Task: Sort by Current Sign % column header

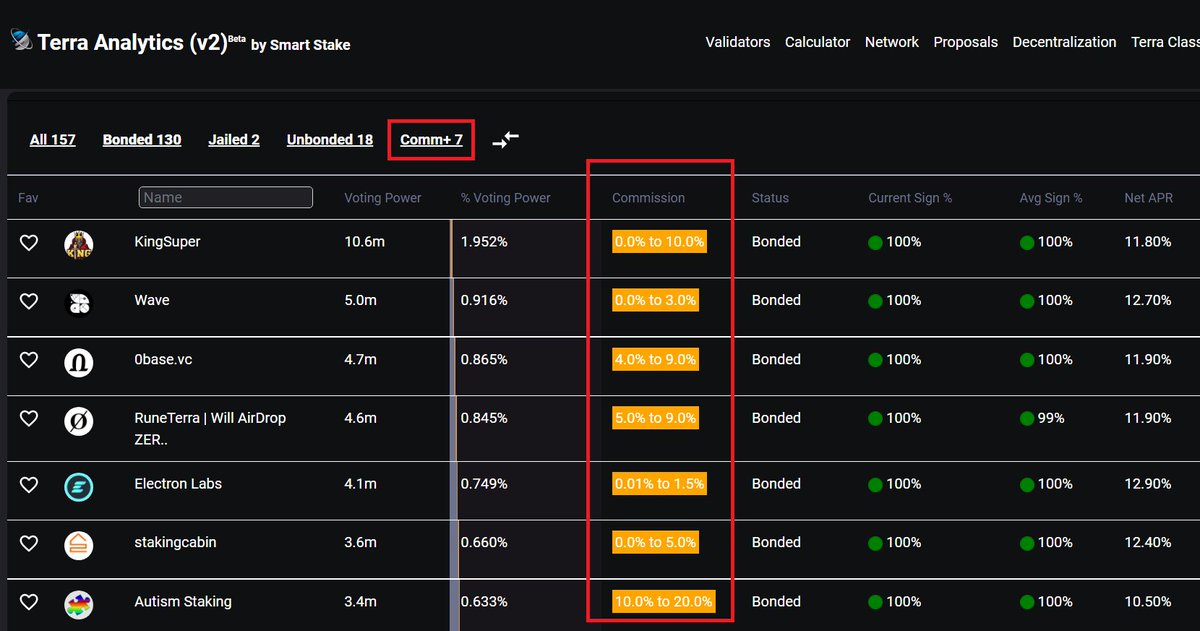Action: click(910, 198)
